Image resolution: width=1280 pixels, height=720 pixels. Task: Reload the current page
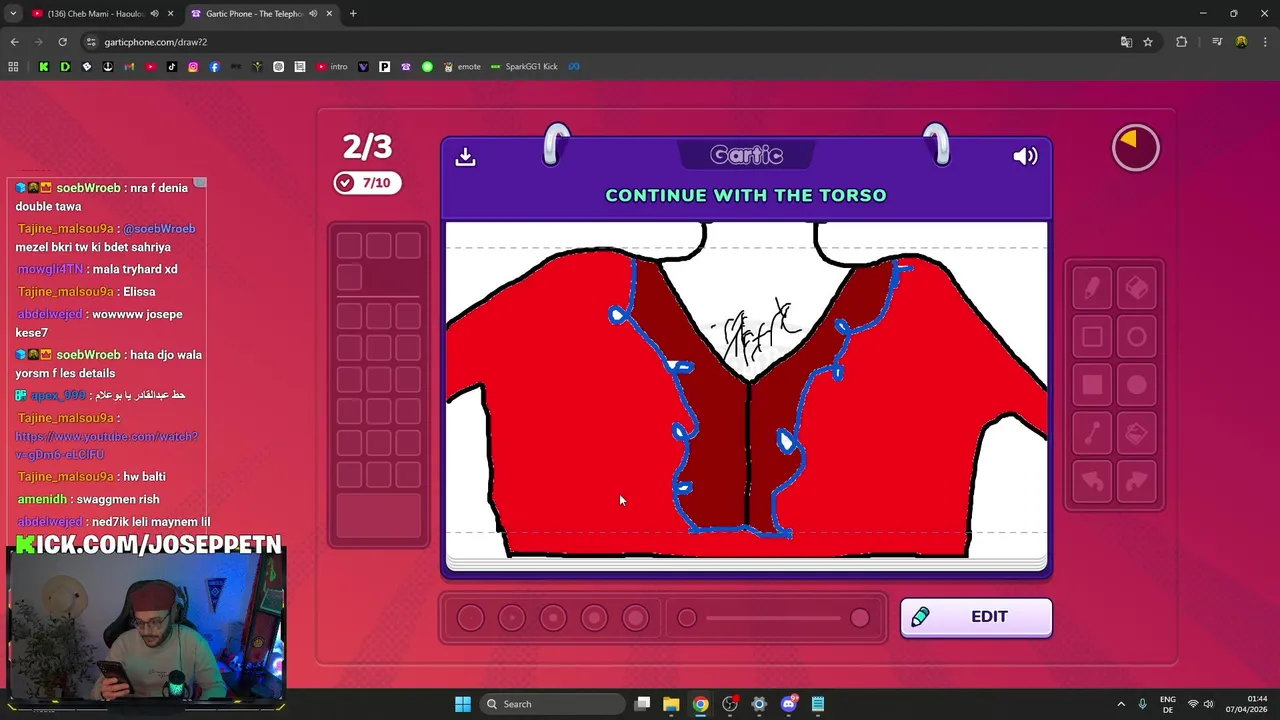tap(62, 42)
